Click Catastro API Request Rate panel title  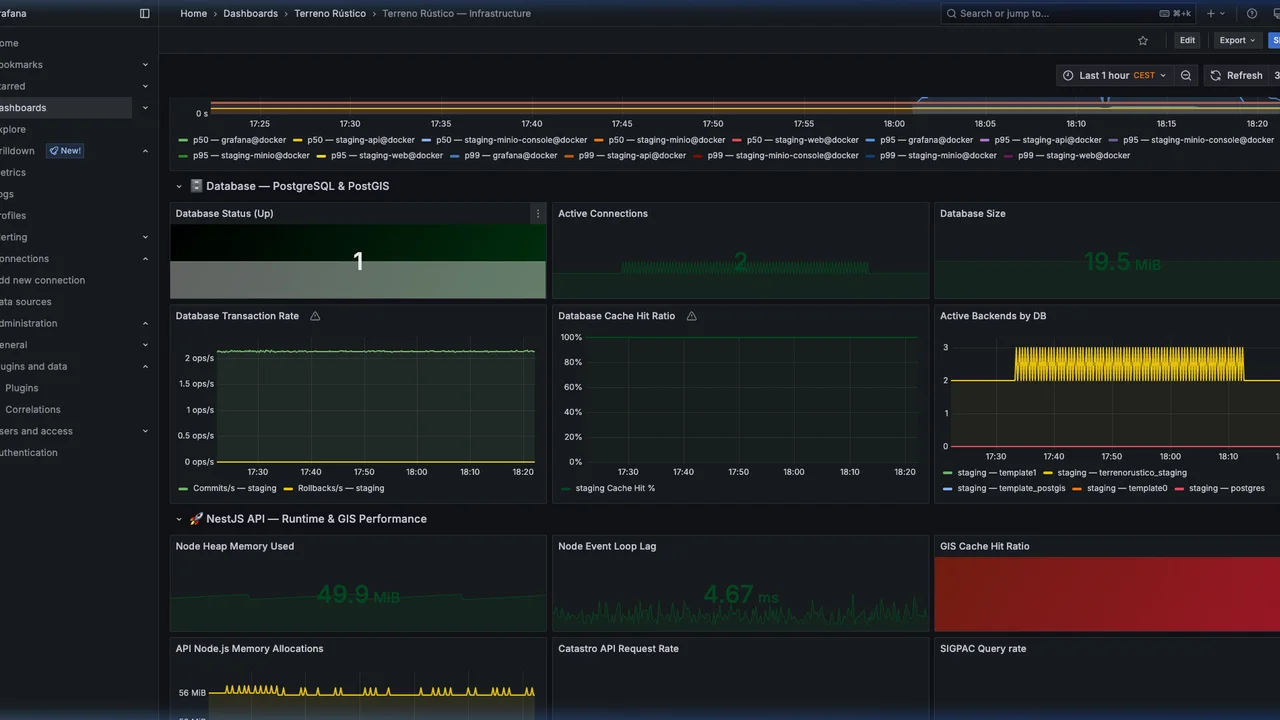click(x=618, y=649)
